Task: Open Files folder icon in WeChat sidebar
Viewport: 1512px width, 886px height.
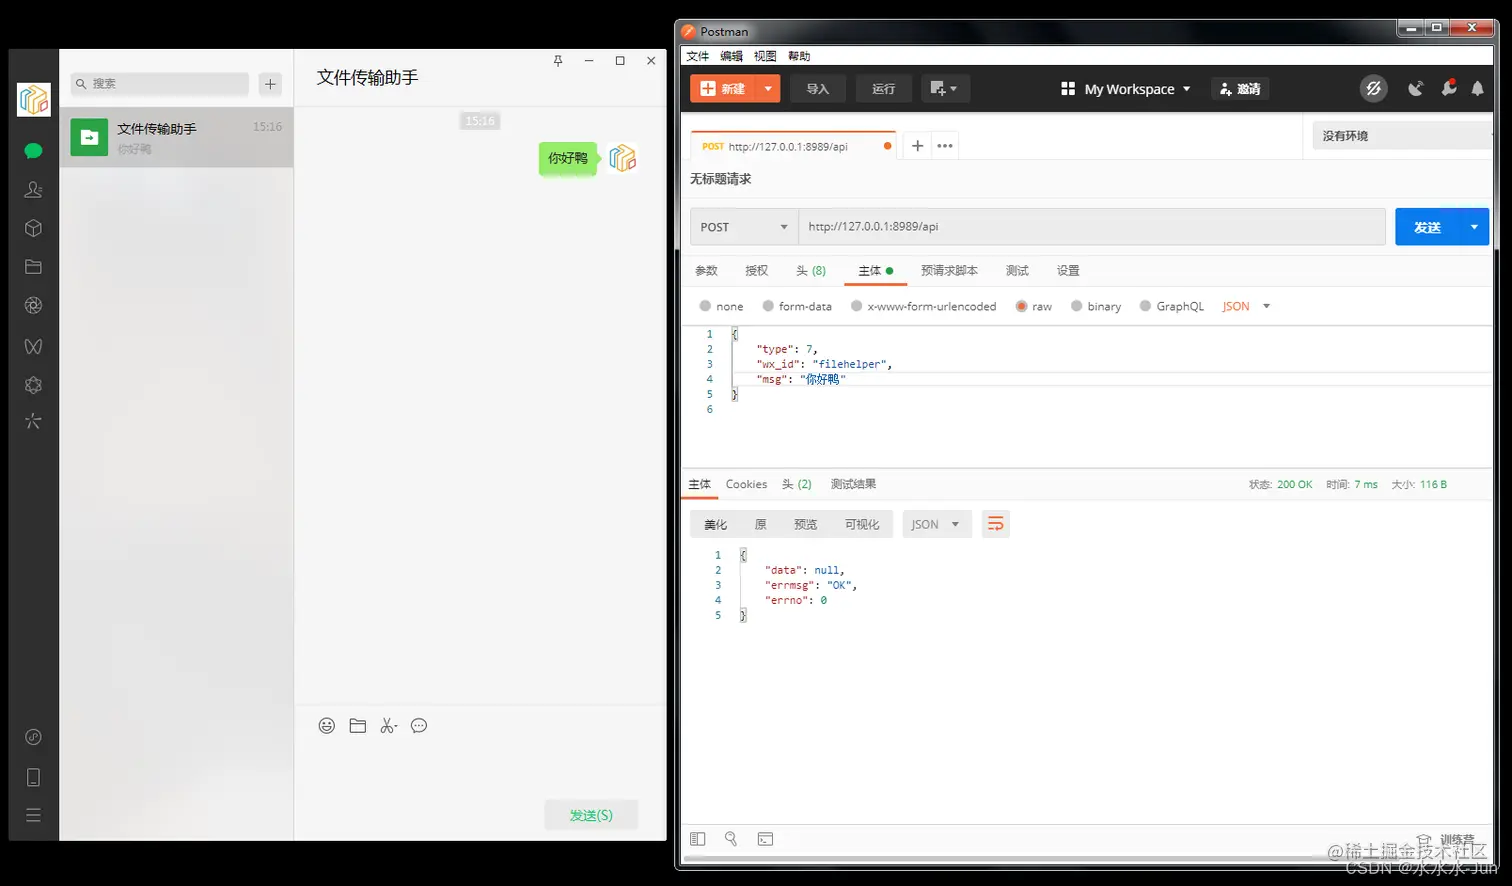Action: pos(33,267)
